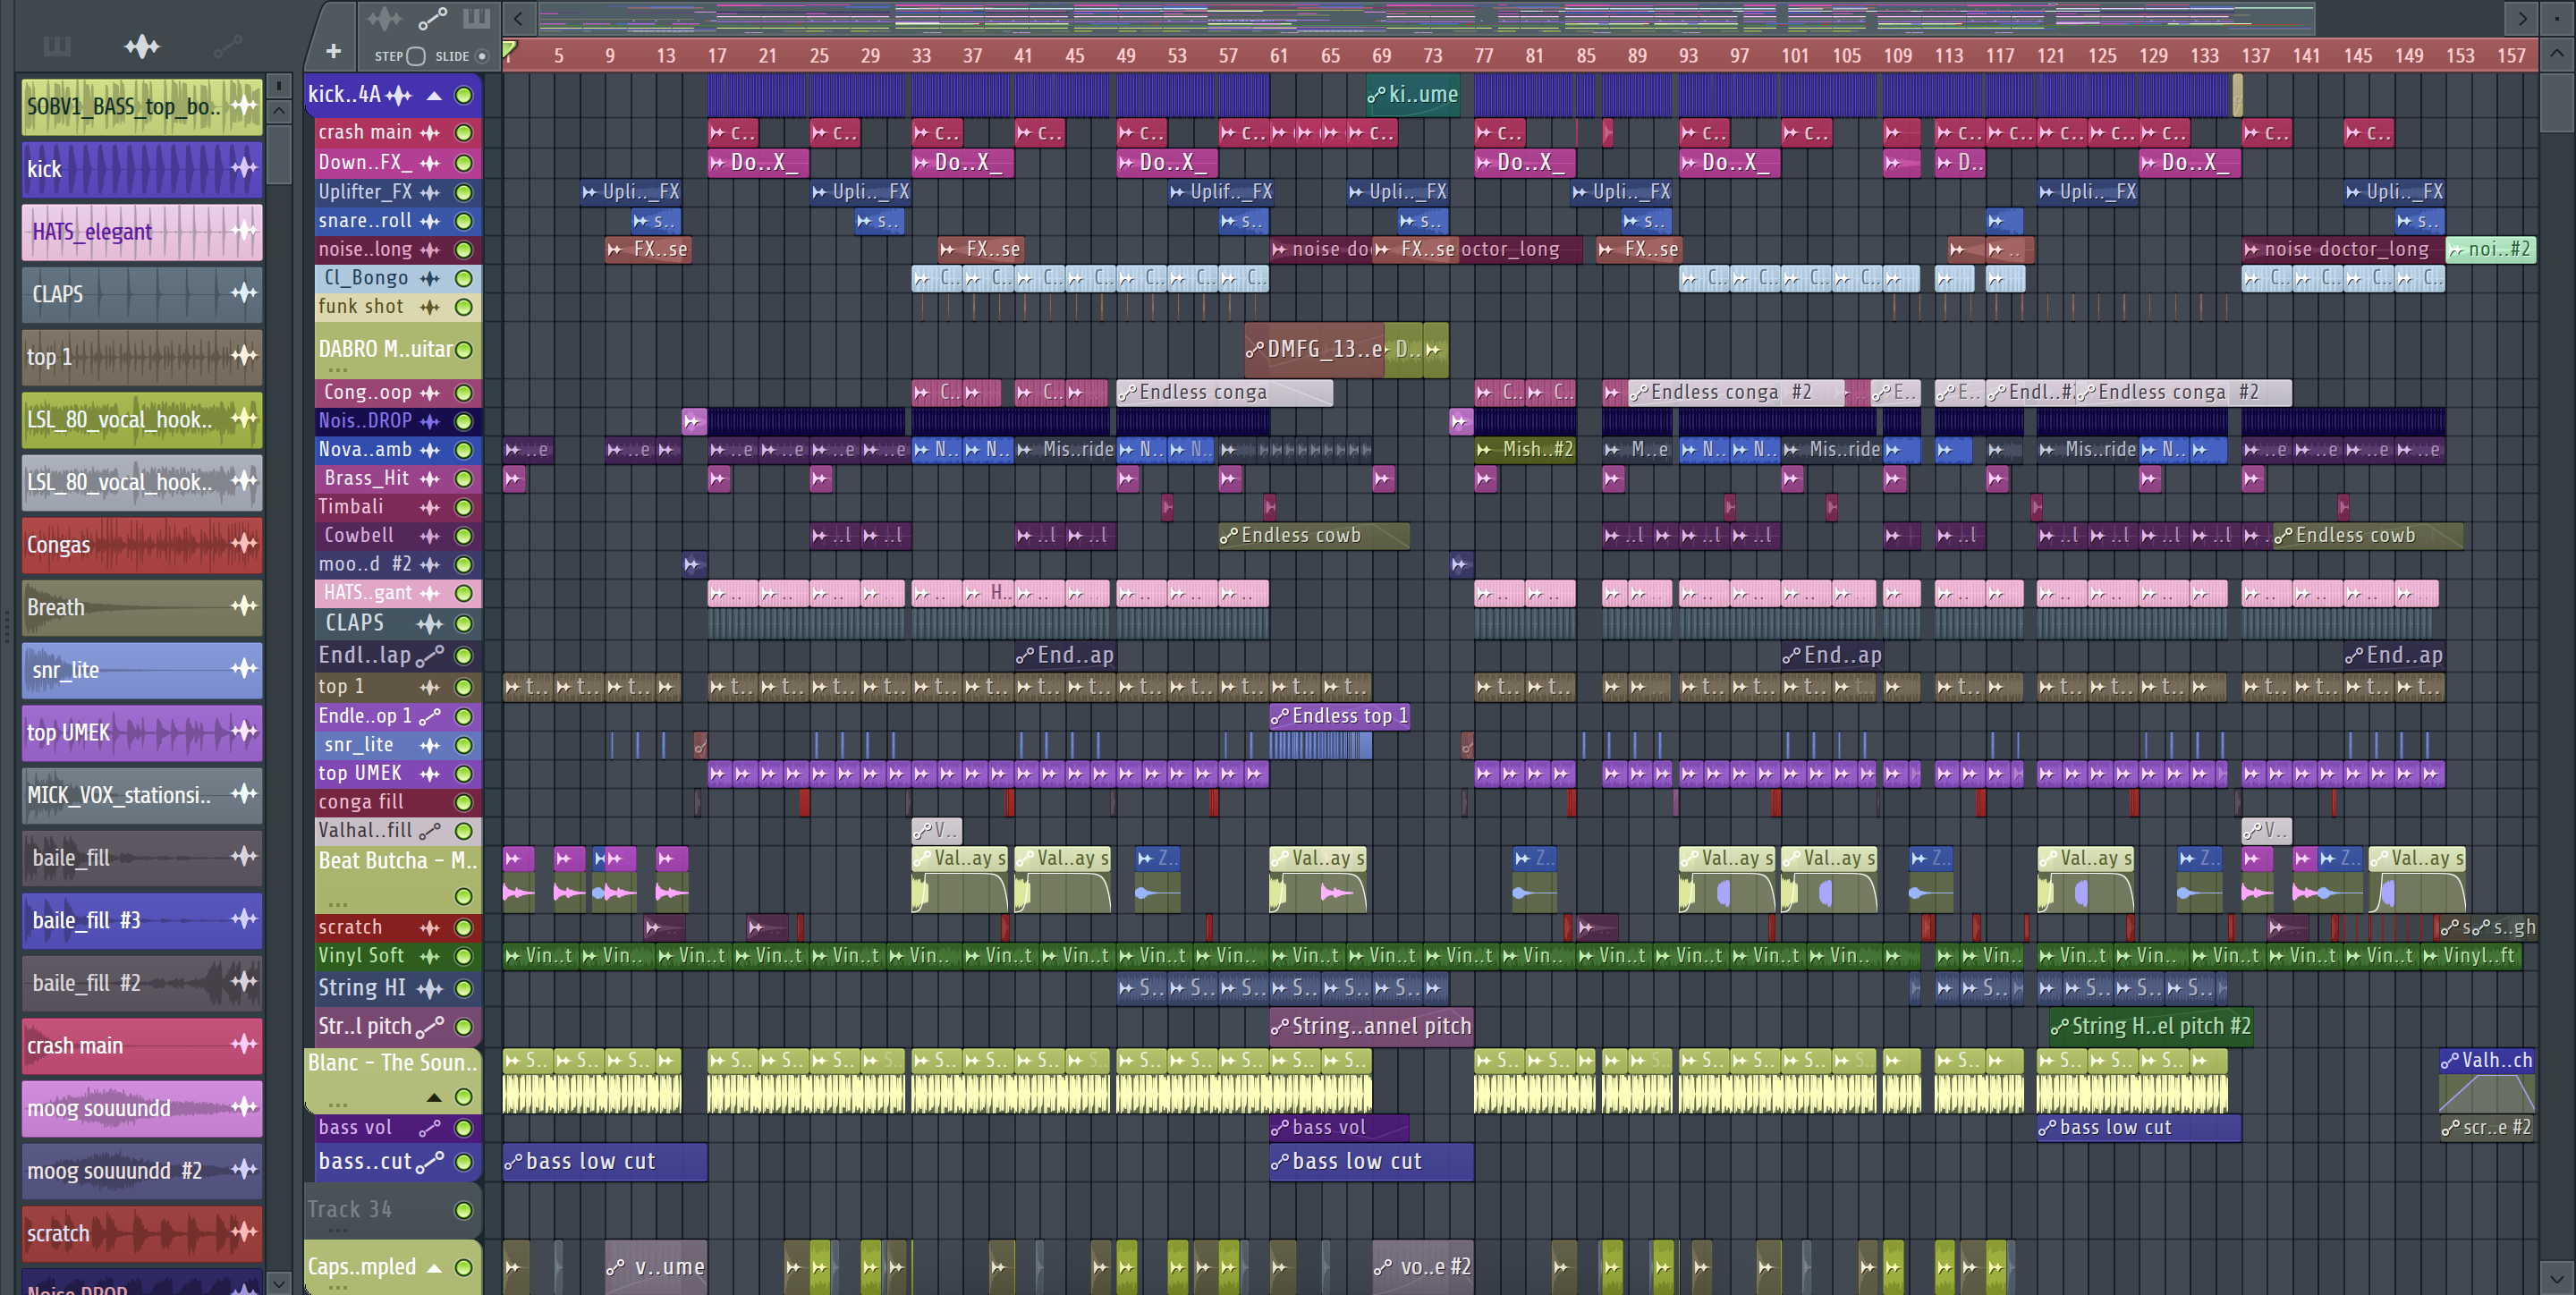Select the String H..el pitch #2 clip
The height and width of the screenshot is (1295, 2576).
click(2150, 1027)
